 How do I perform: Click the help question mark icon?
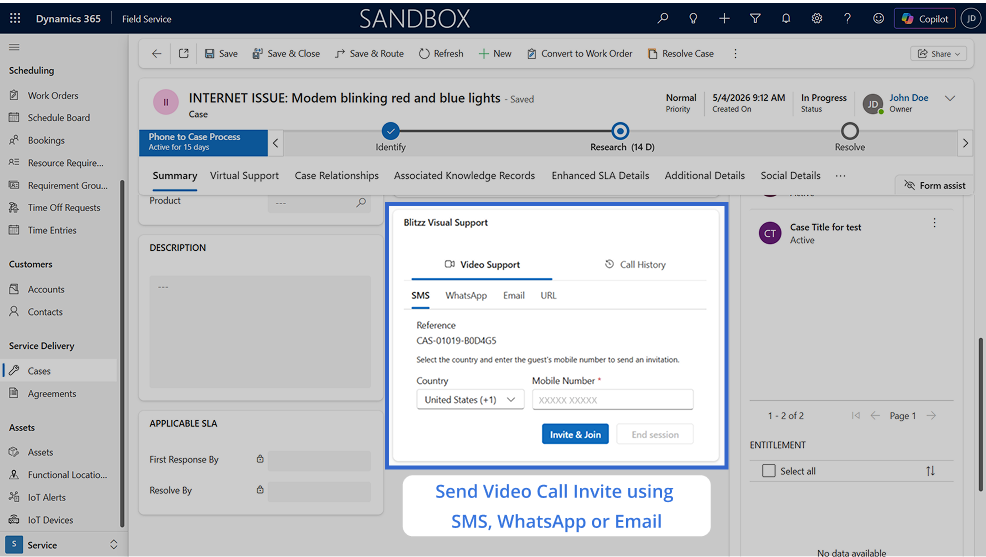click(x=848, y=18)
